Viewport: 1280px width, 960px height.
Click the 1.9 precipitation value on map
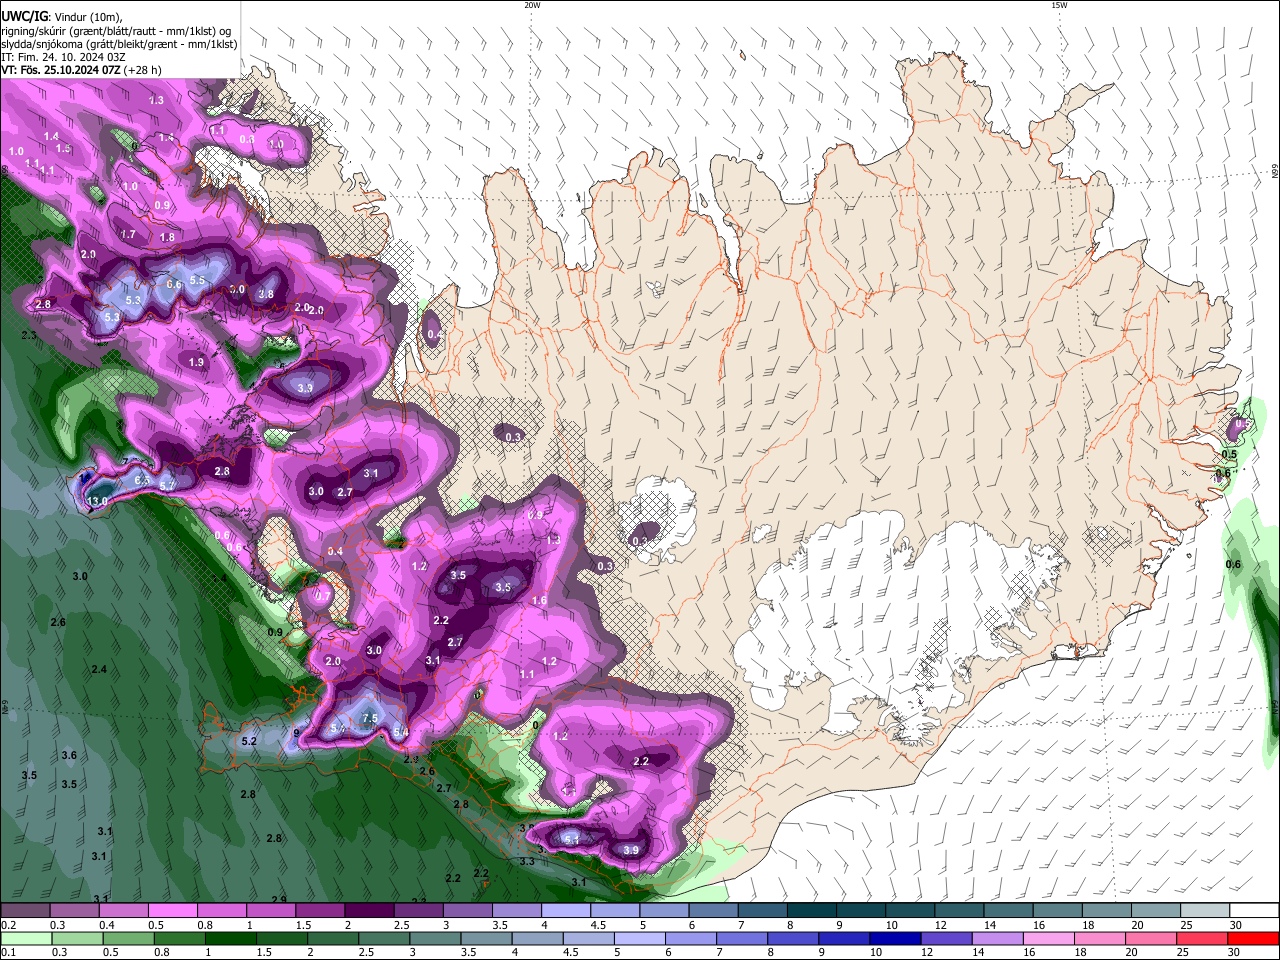pos(196,362)
